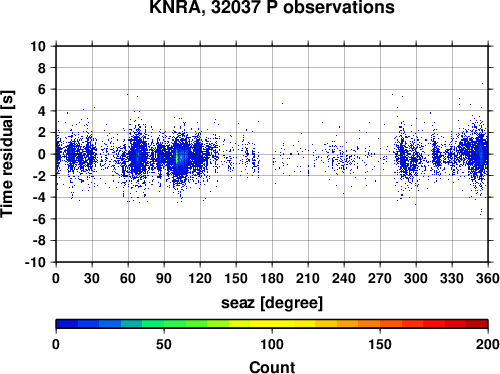
Task: Click the 10 tick label on y-axis
Action: pos(38,46)
